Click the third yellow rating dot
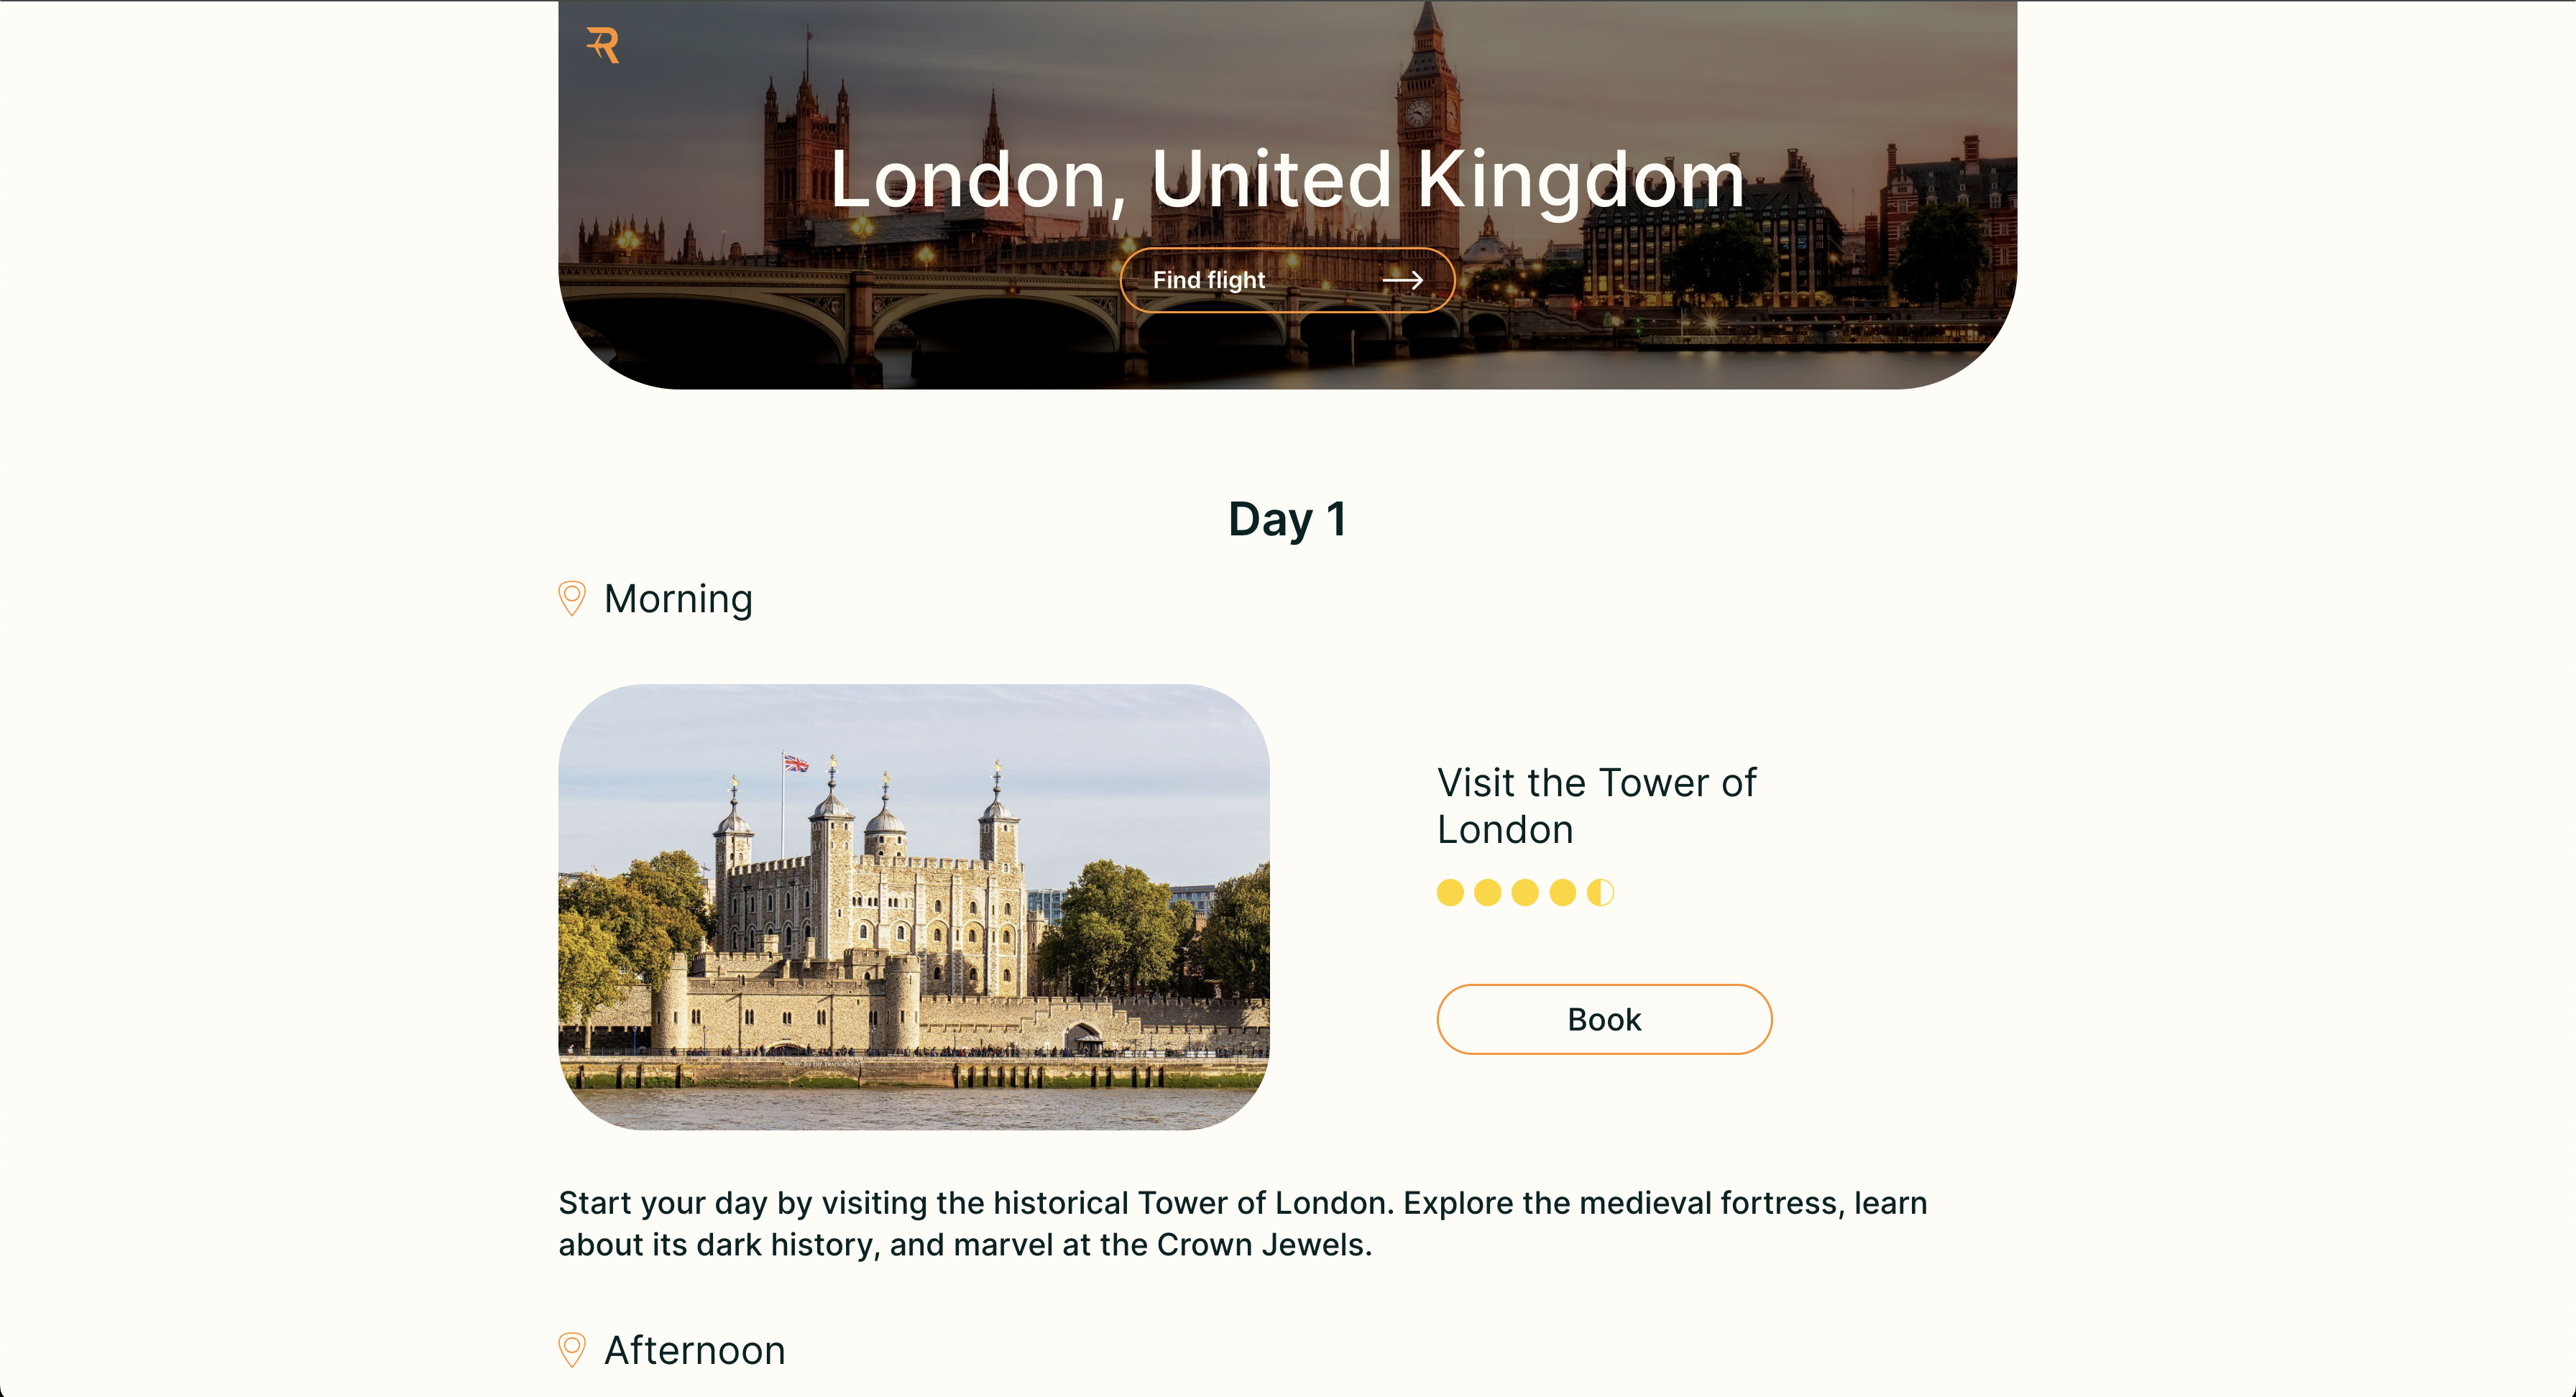 point(1525,892)
